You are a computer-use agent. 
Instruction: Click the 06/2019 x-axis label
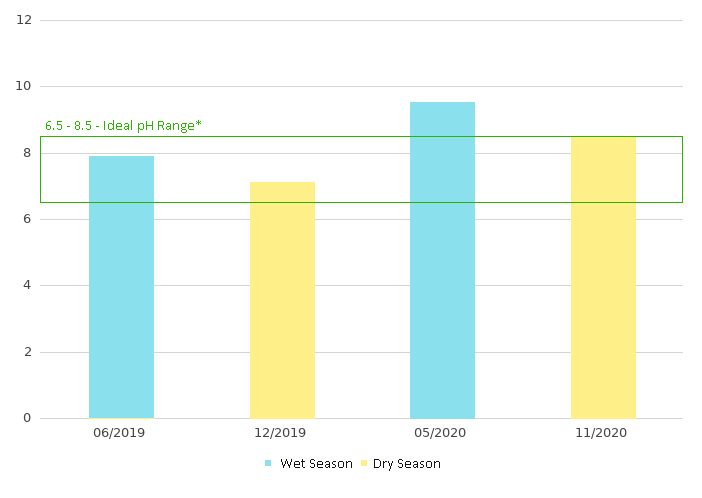coord(121,433)
